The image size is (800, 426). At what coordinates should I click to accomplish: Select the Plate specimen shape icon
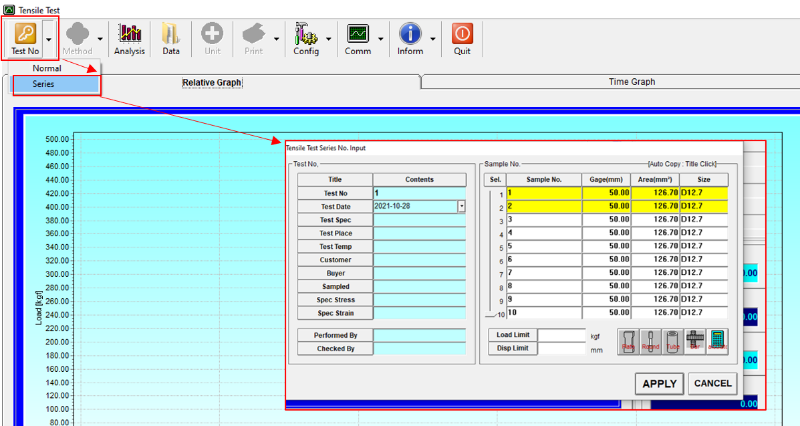pos(628,341)
